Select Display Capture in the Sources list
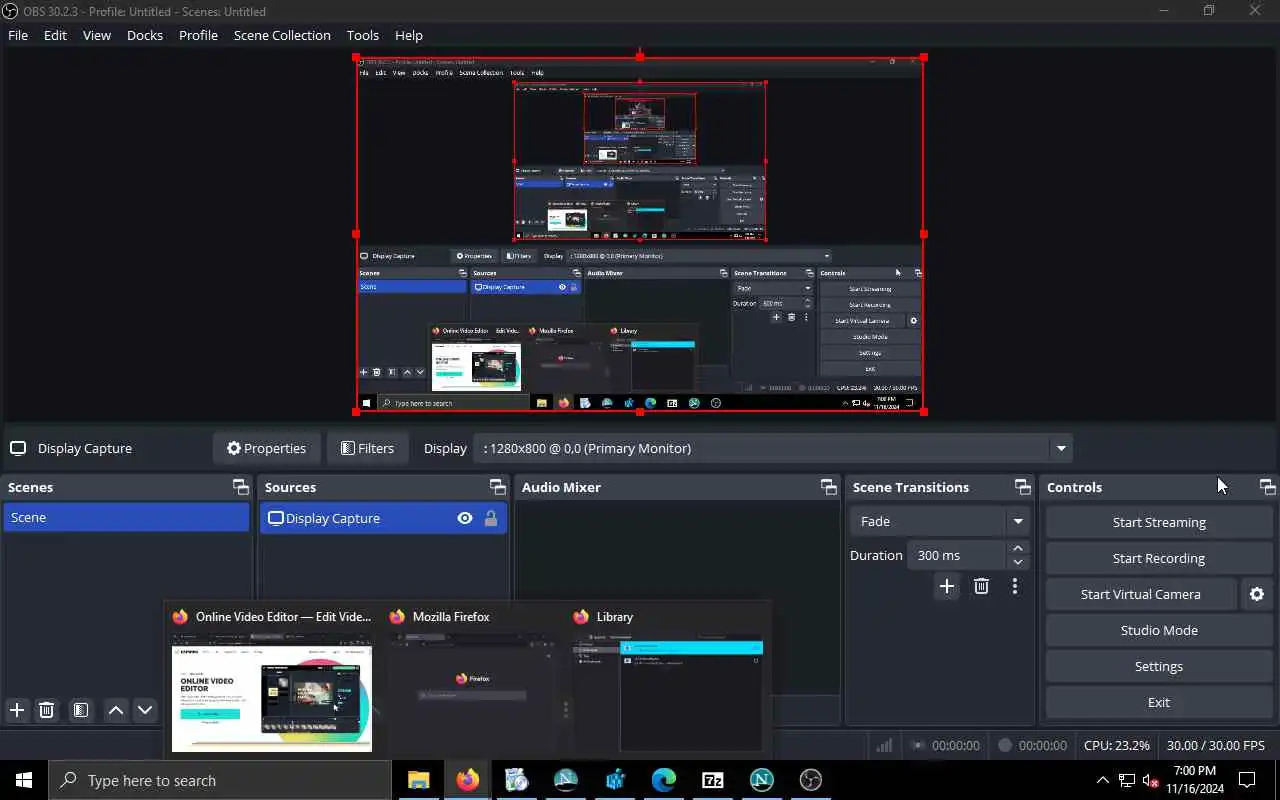 pos(384,518)
